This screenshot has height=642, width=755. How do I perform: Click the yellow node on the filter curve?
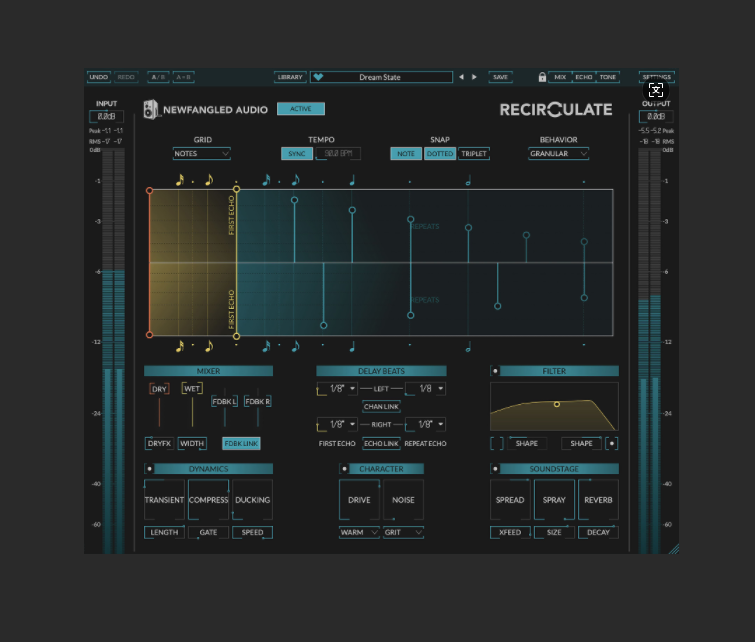557,405
